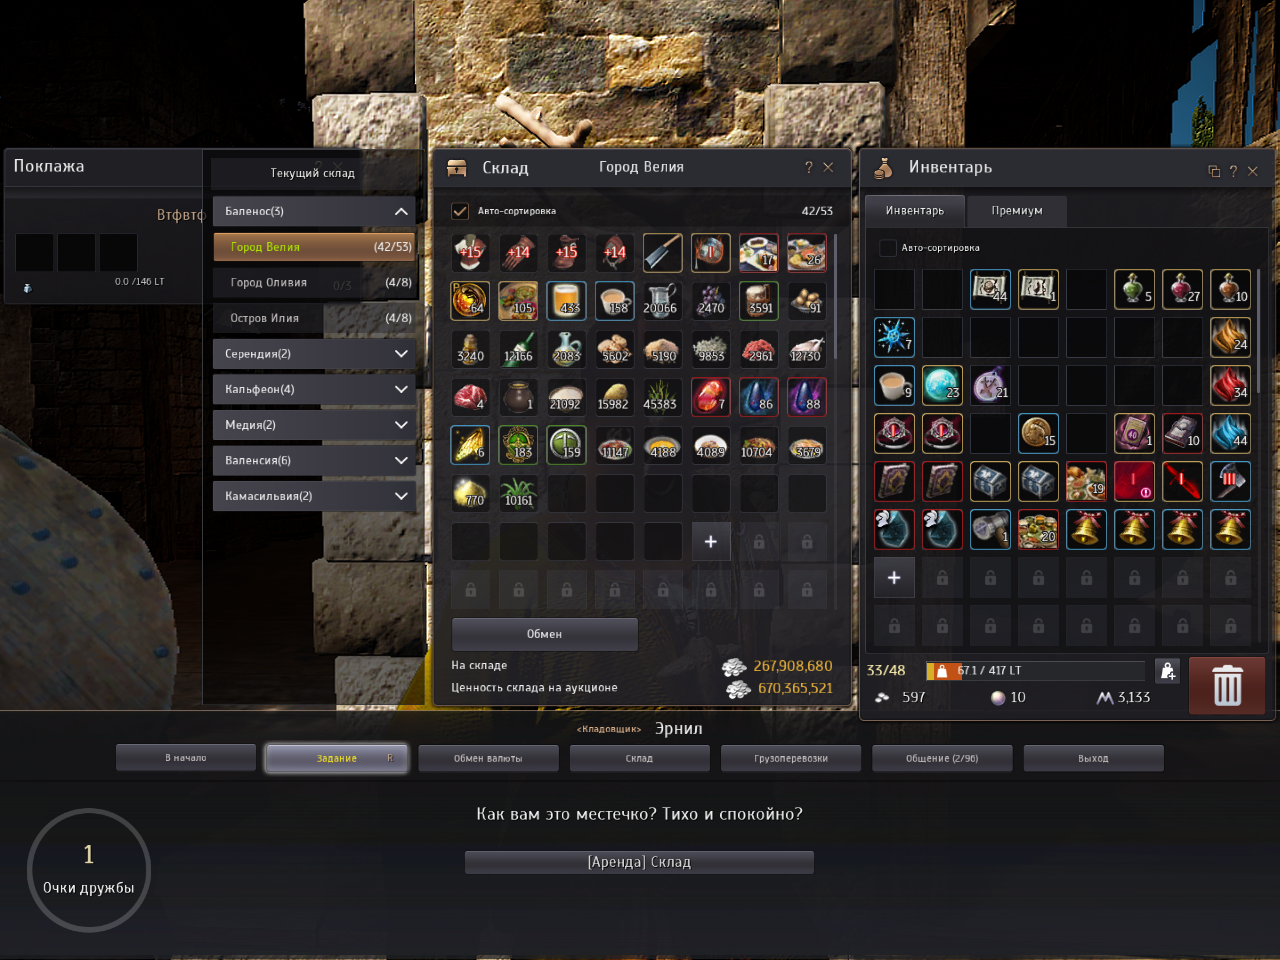Viewport: 1280px width, 960px height.
Task: Open Общение (2/96) option
Action: [x=942, y=758]
